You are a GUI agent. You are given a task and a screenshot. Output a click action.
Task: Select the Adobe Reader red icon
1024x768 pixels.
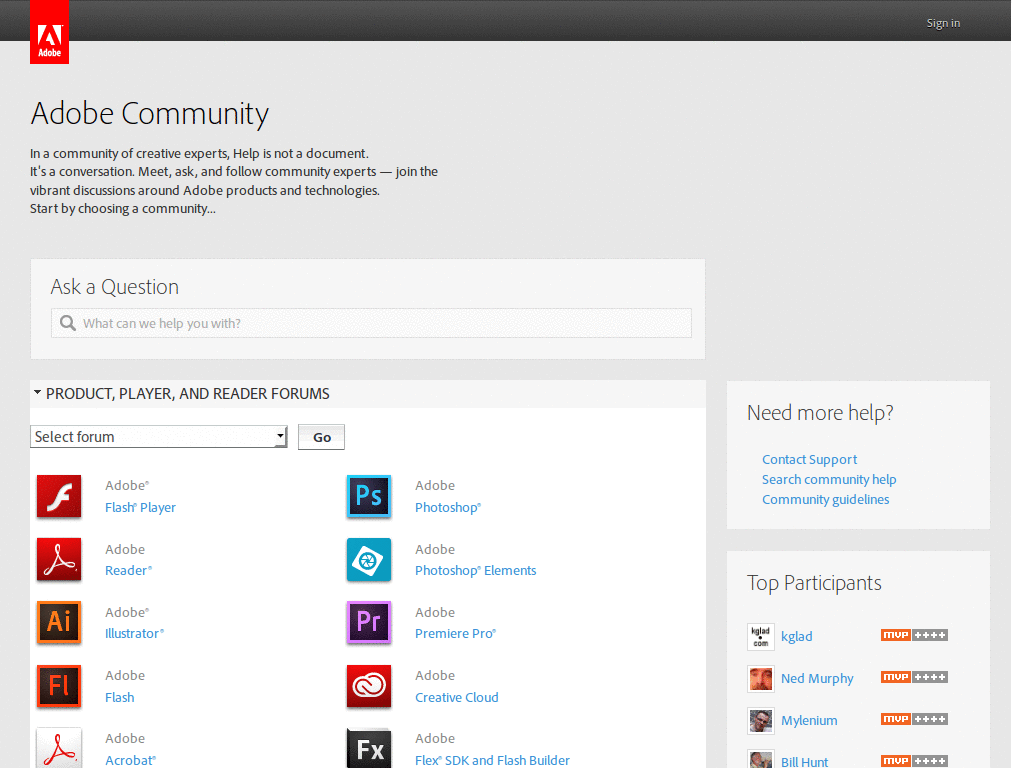pos(59,560)
